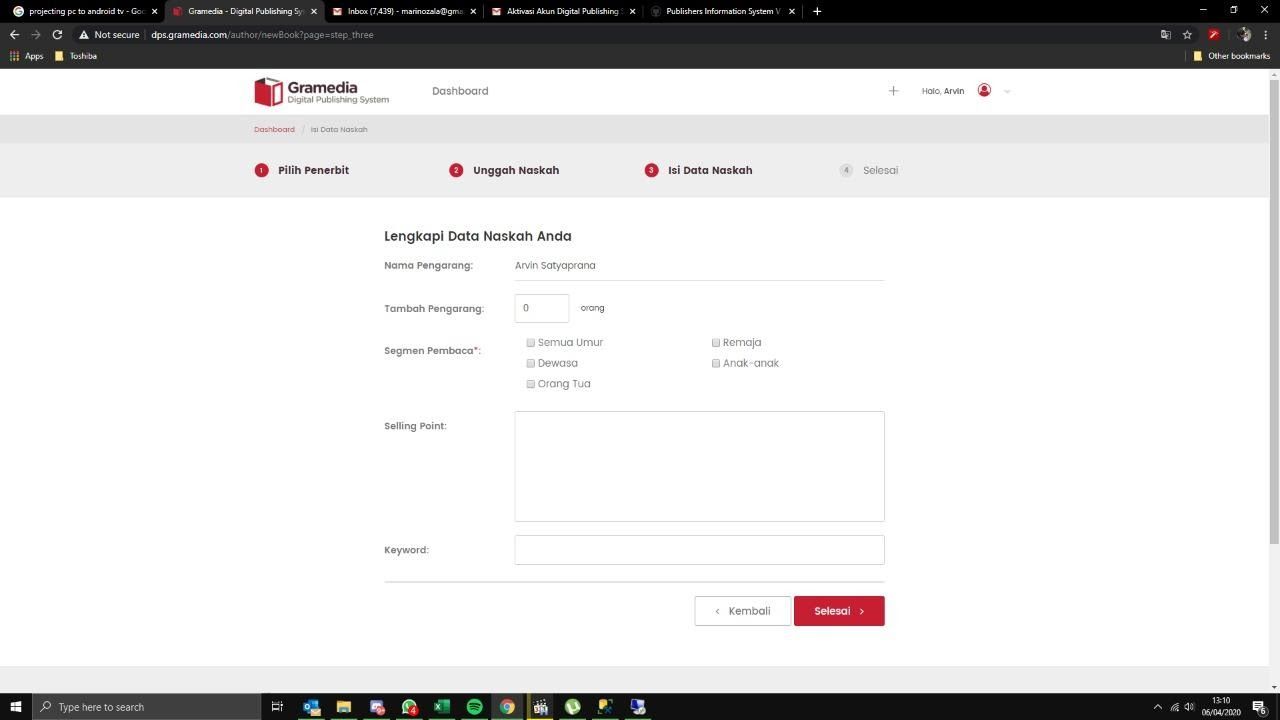Viewport: 1280px width, 720px height.
Task: Click the browser back arrow
Action: tap(14, 34)
